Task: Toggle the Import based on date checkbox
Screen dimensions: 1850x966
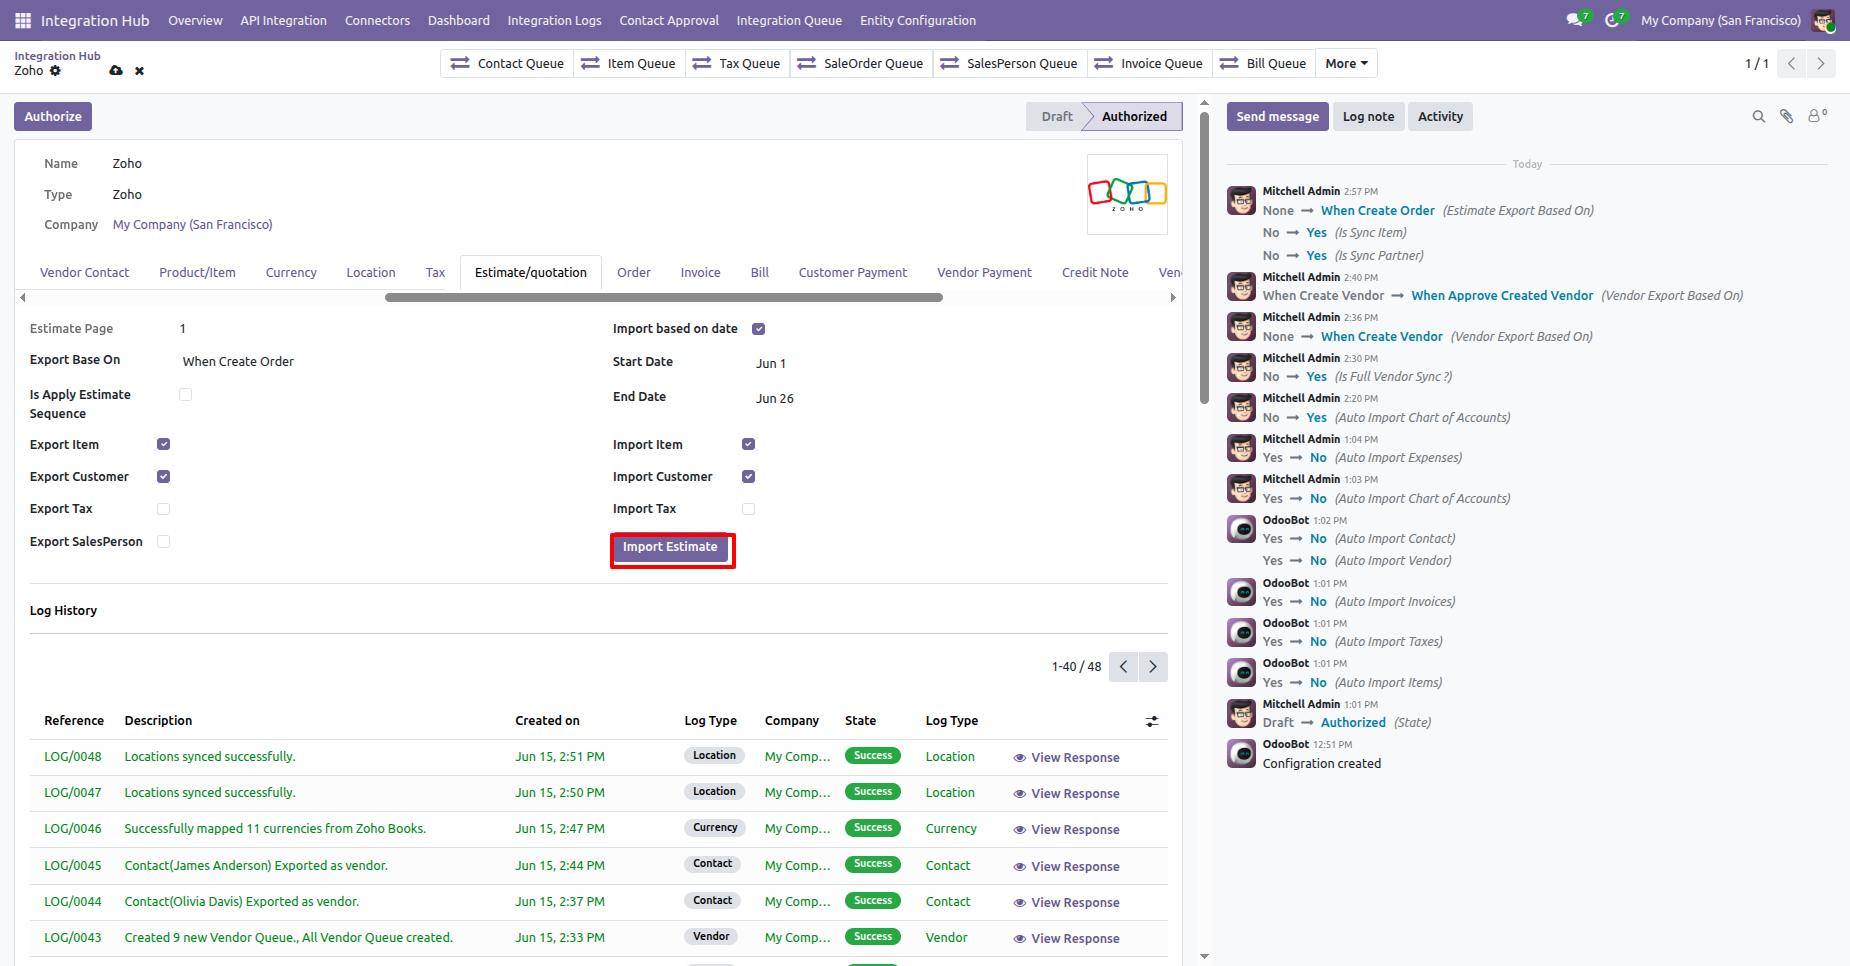Action: point(758,329)
